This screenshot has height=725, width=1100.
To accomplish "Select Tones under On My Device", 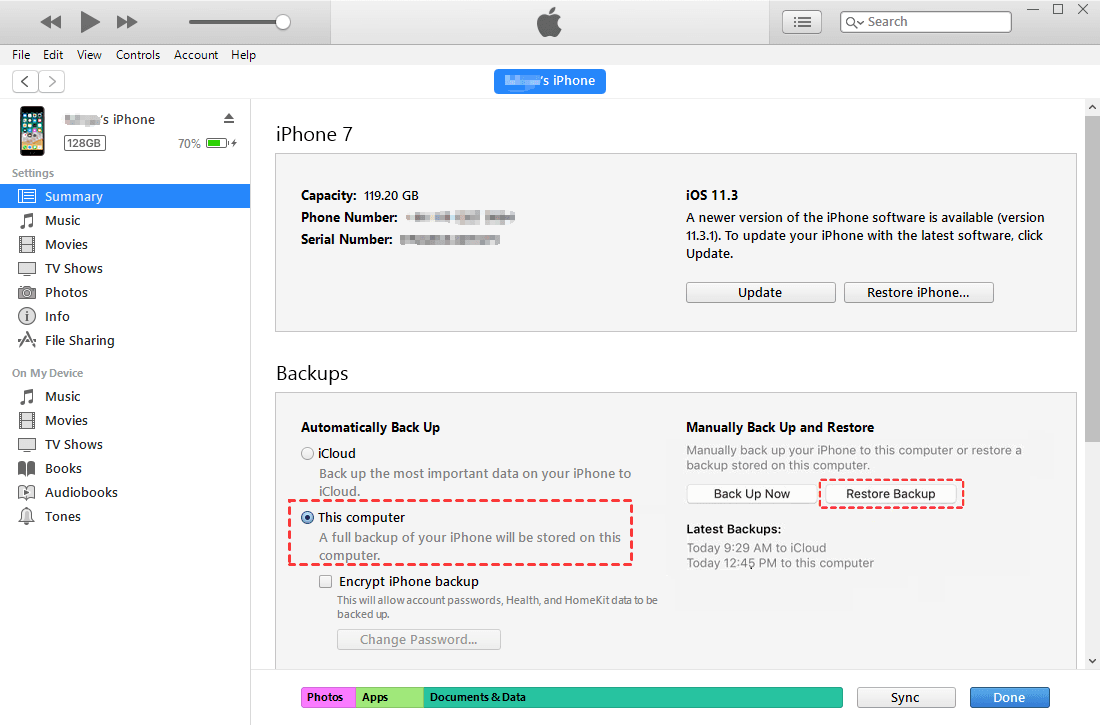I will (x=62, y=516).
